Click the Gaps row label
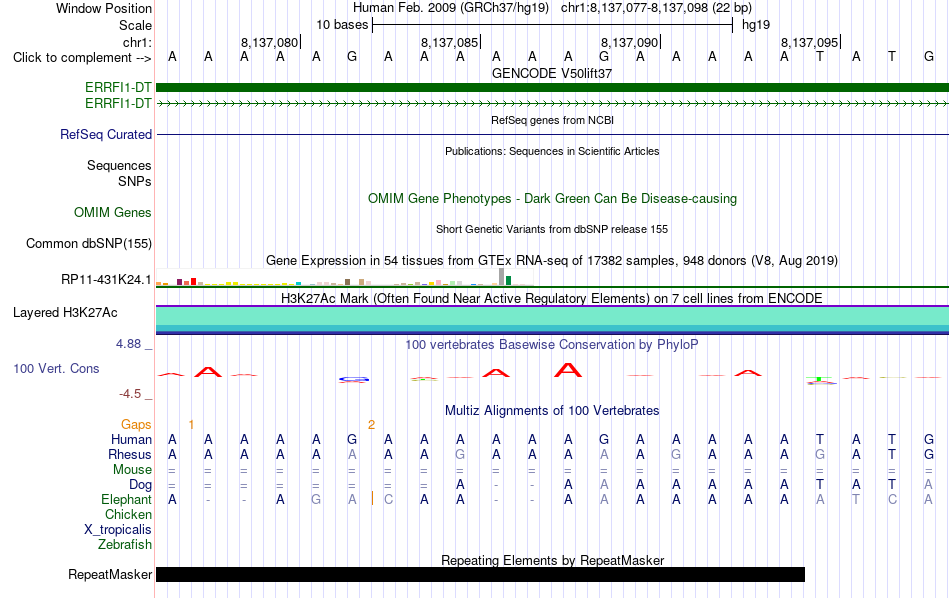This screenshot has width=950, height=598. (x=136, y=425)
